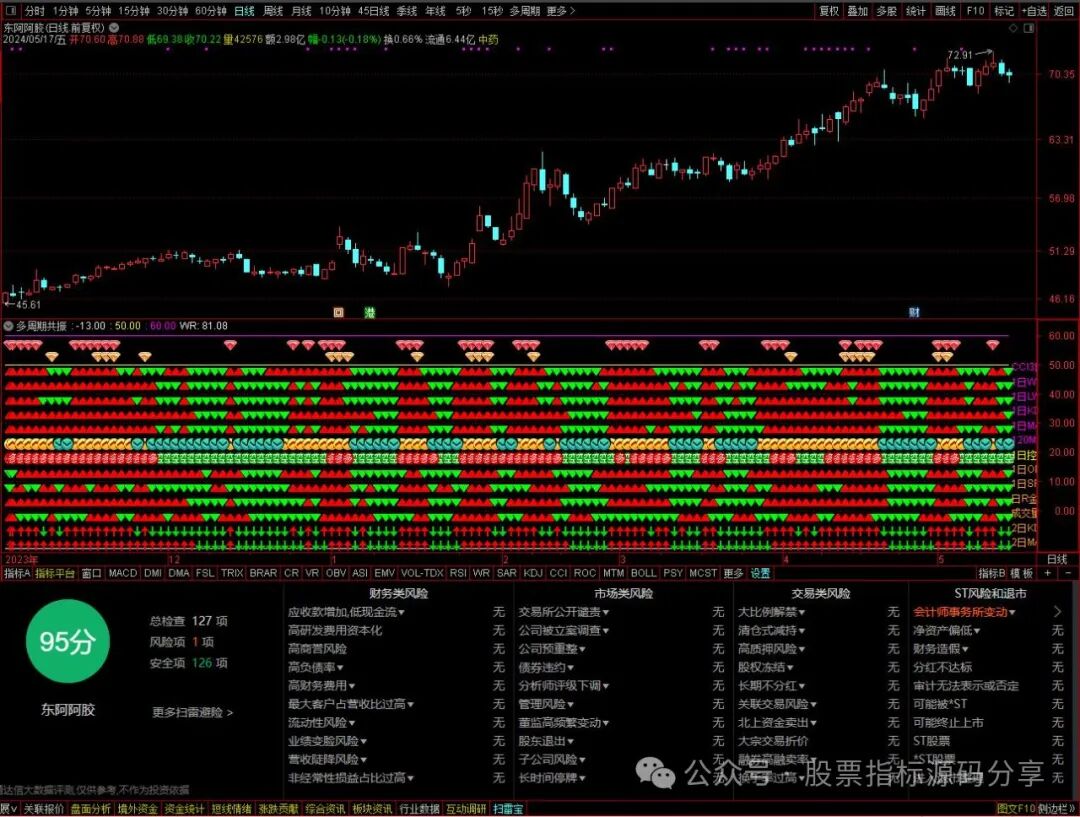Open the 行业数据 bottom tab

(419, 809)
